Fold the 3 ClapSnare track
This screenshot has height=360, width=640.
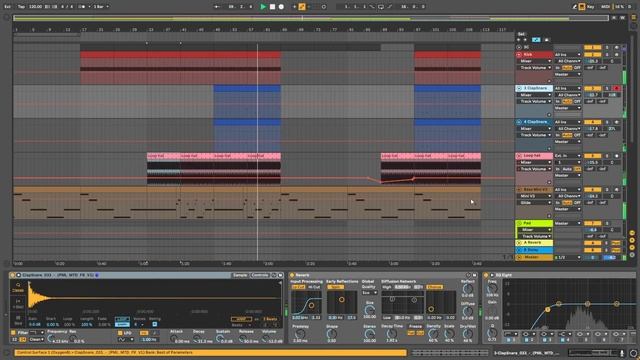519,88
